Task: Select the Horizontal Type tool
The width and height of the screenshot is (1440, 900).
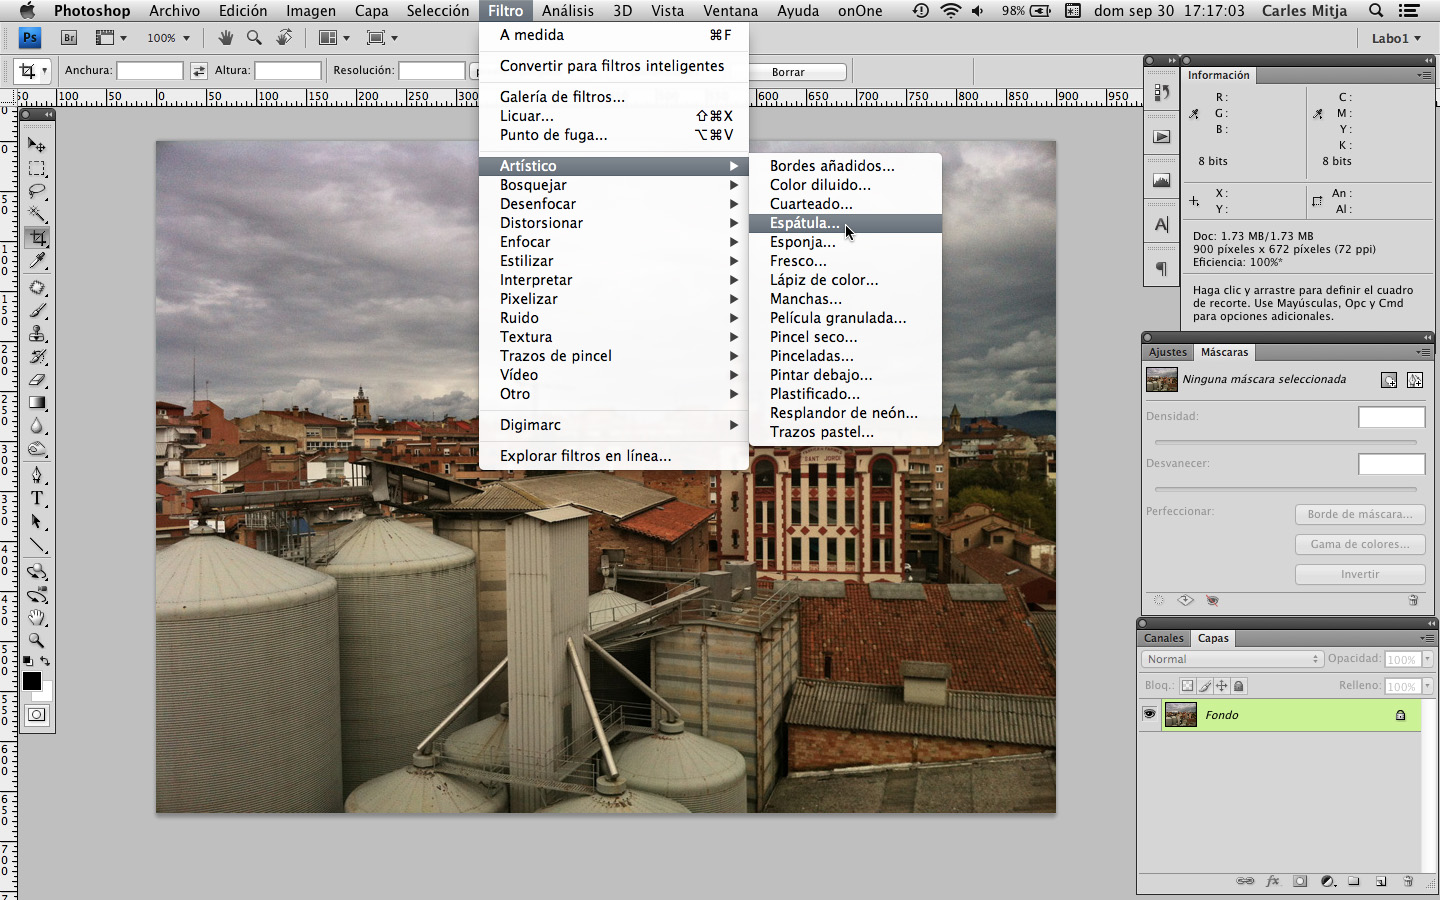Action: [37, 498]
